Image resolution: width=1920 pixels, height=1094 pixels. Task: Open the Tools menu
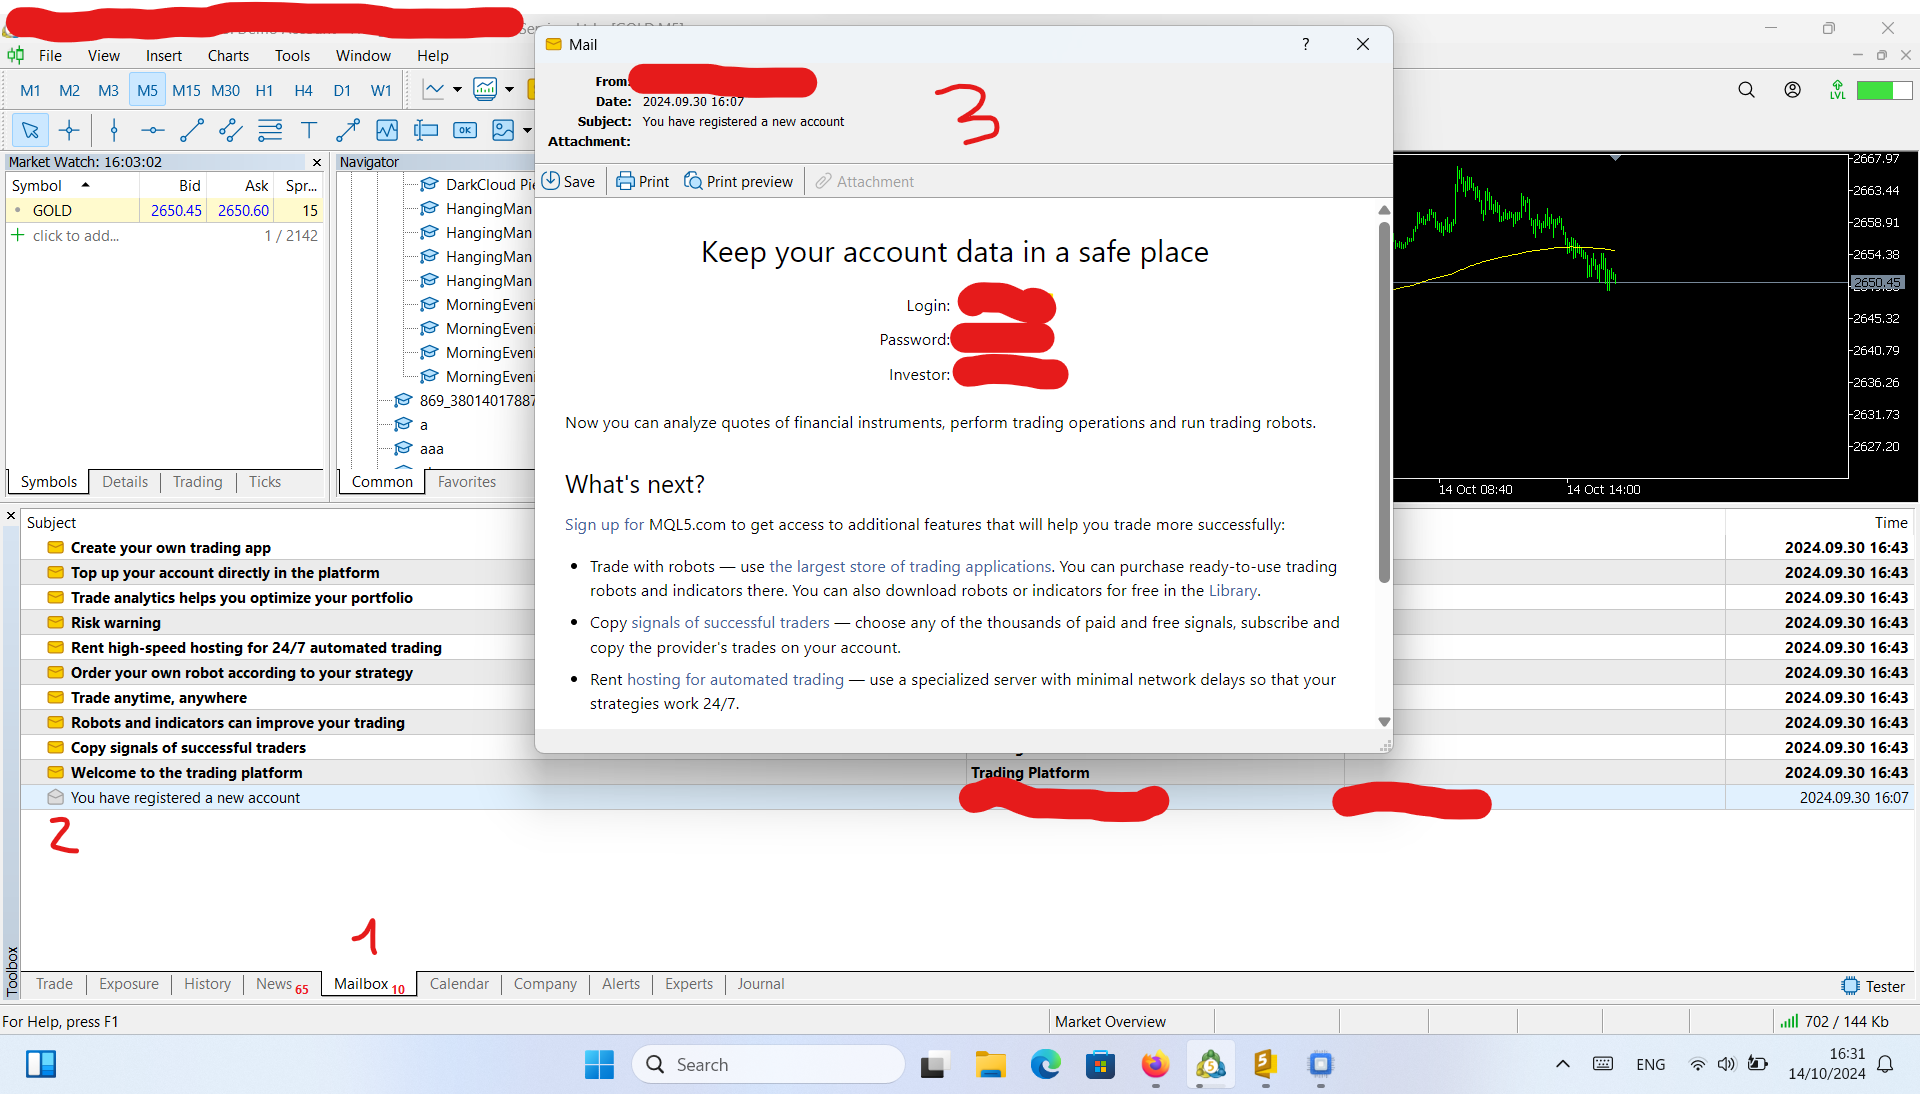coord(292,55)
